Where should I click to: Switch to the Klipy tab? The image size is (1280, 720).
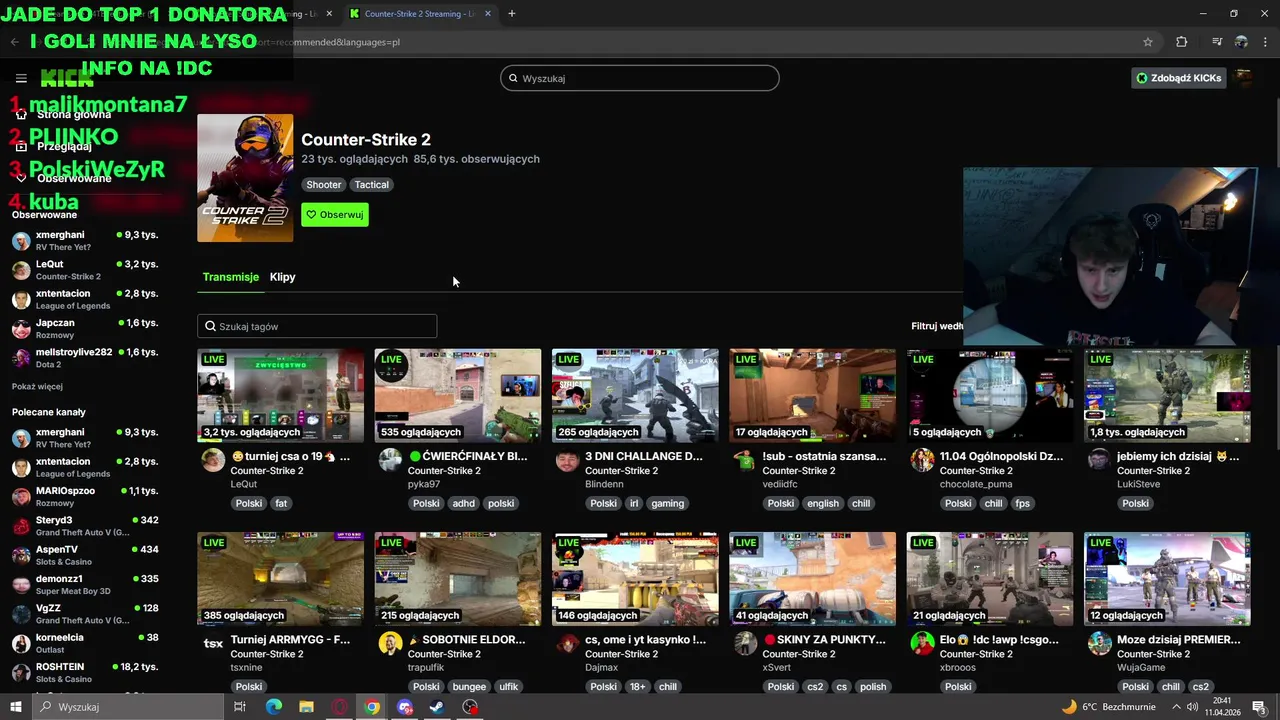(282, 277)
